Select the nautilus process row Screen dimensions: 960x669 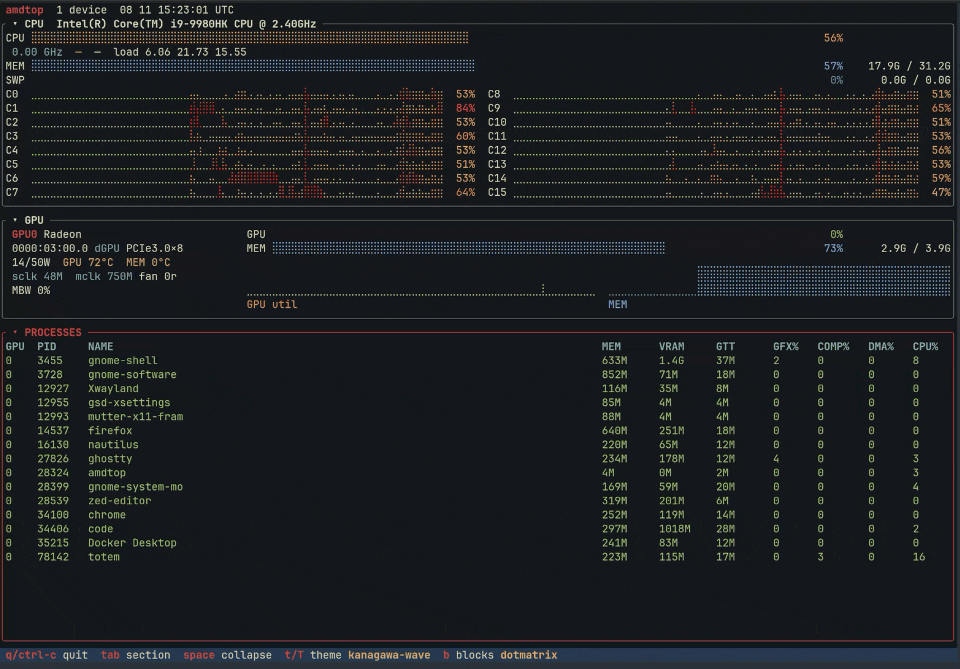(479, 445)
